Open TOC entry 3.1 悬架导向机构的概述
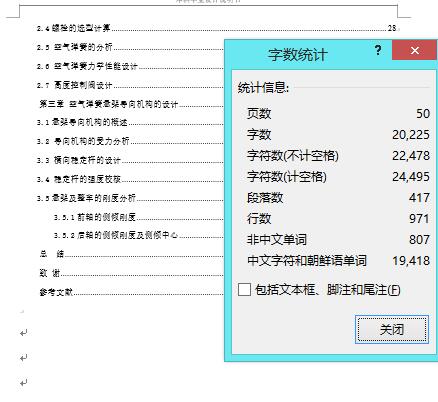The height and width of the screenshot is (402, 438). point(82,122)
